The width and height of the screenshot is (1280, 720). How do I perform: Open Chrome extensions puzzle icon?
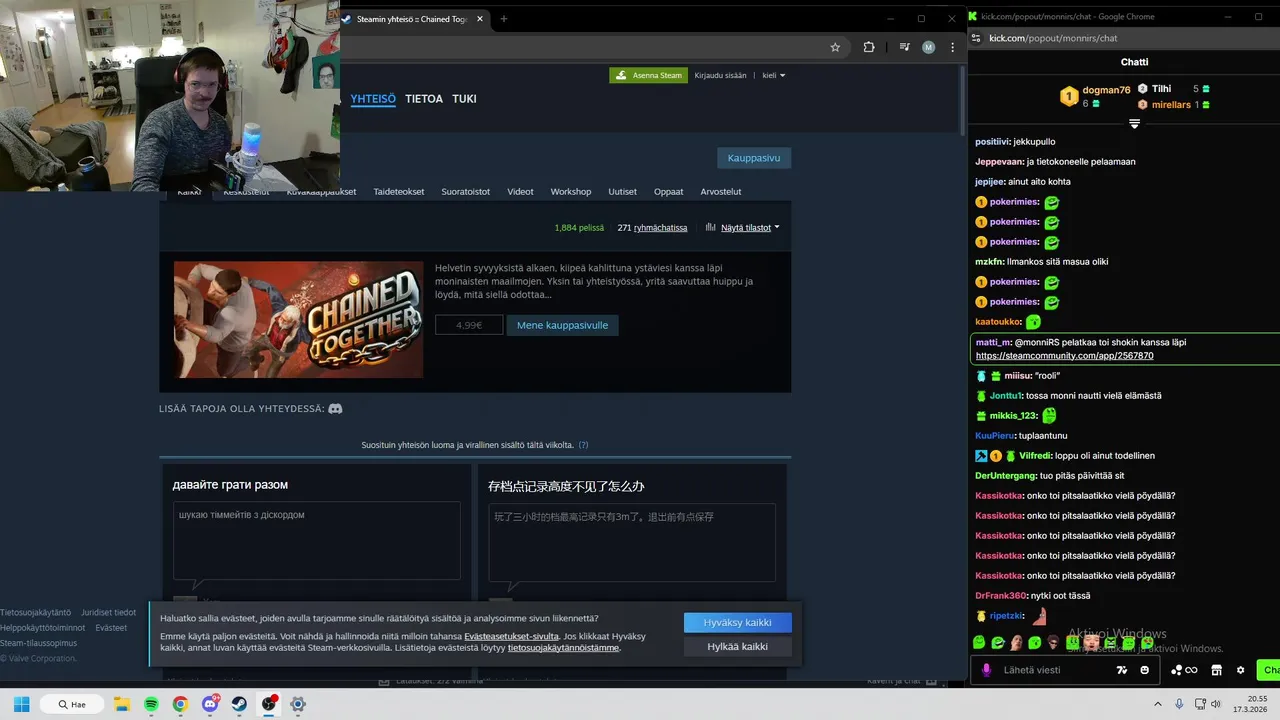(869, 47)
